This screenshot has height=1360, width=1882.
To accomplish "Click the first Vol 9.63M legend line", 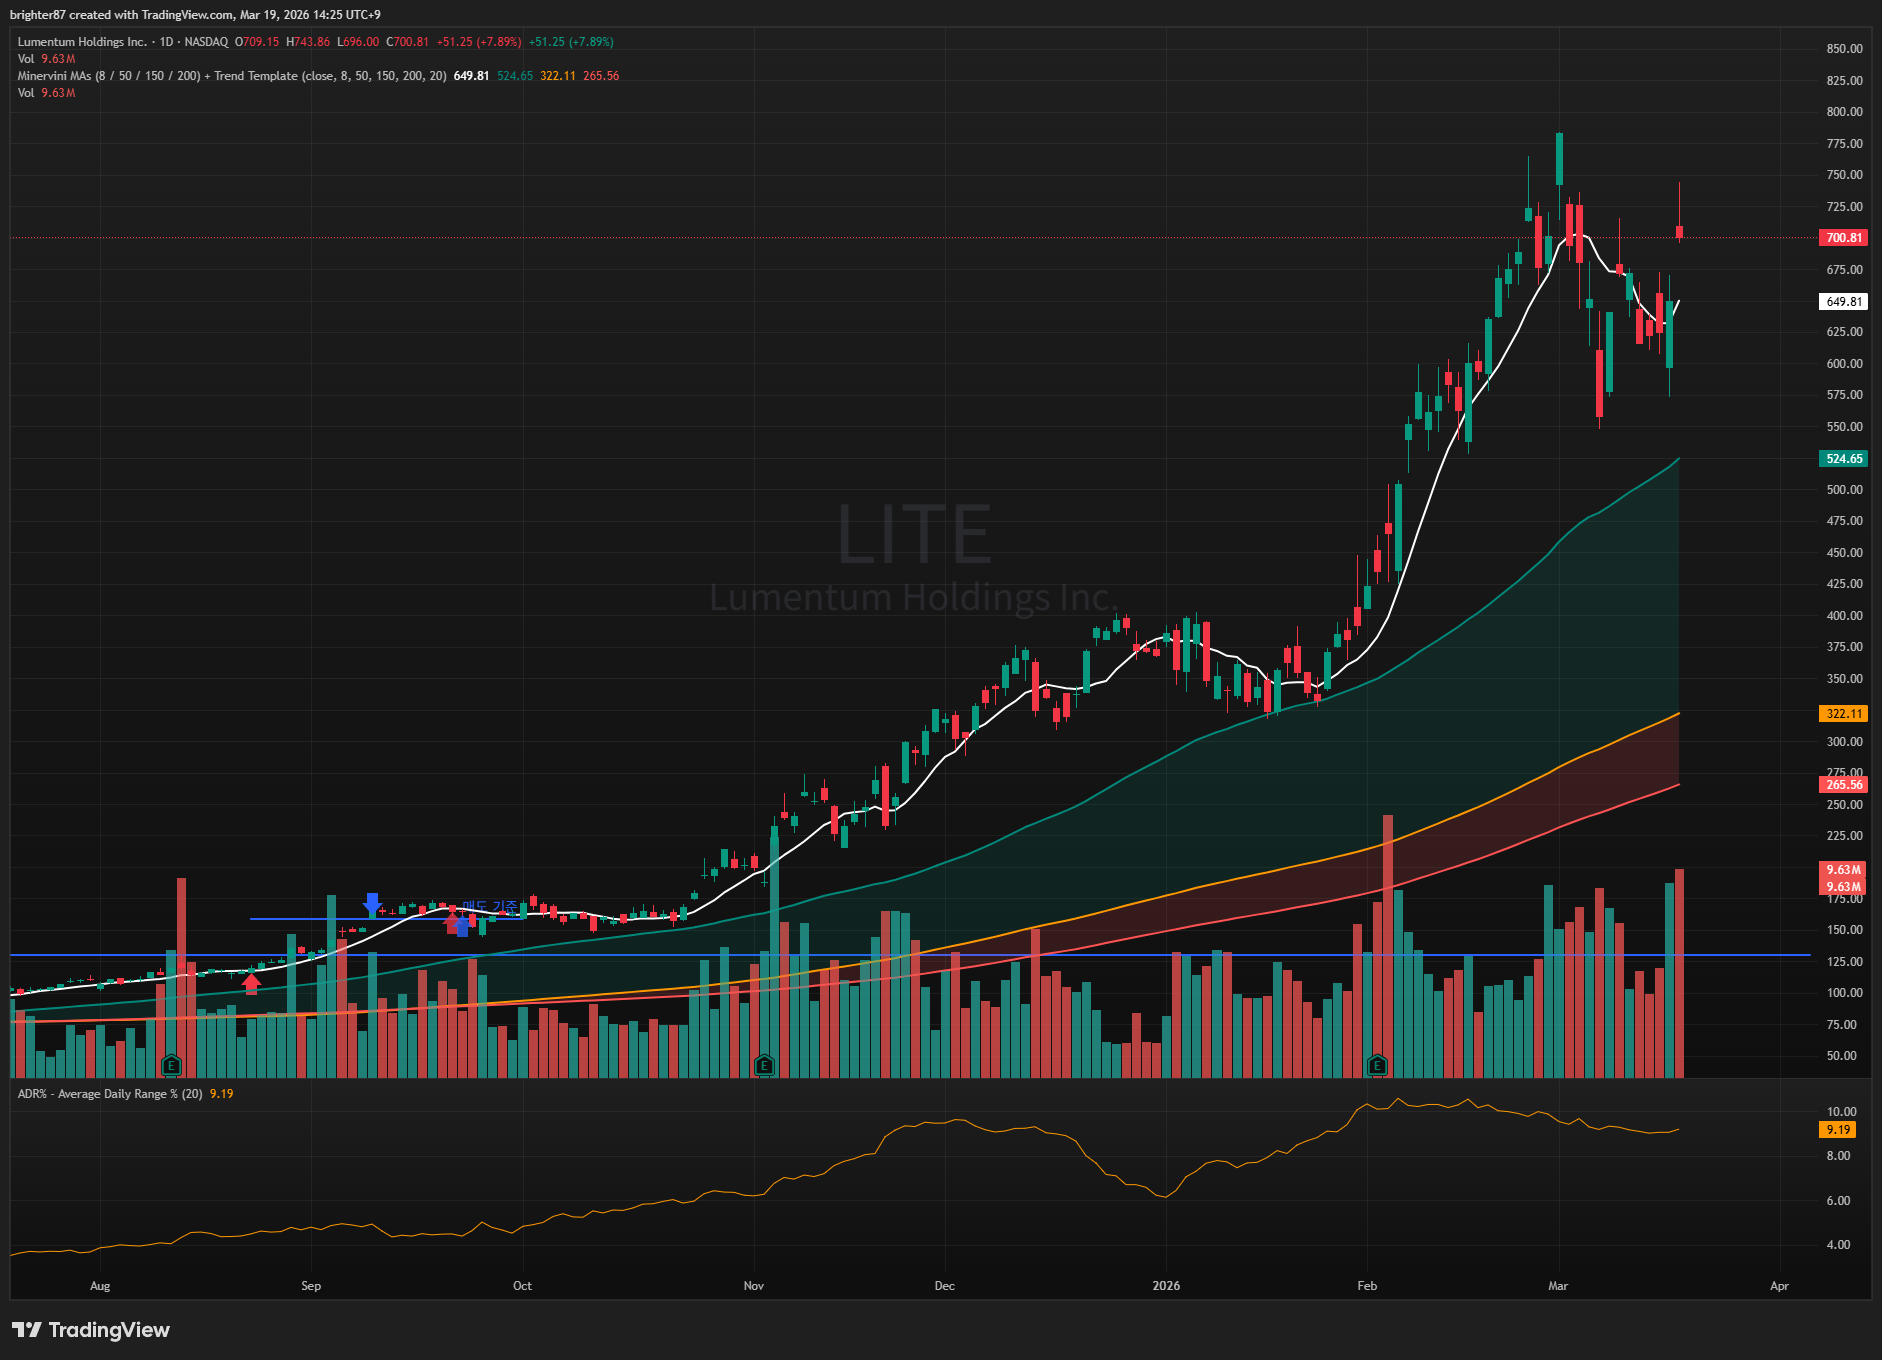I will tap(46, 59).
